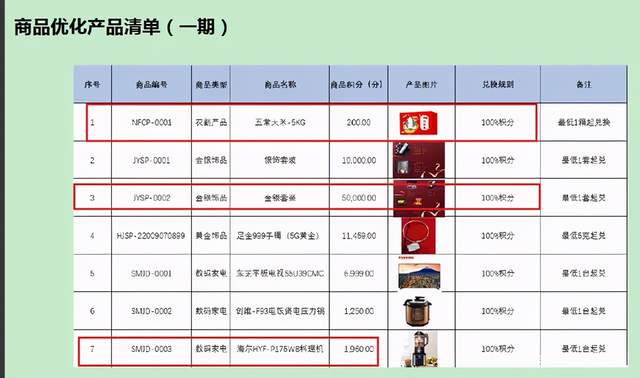Select the 商品名称 column header
Image resolution: width=640 pixels, height=378 pixels.
coord(280,84)
